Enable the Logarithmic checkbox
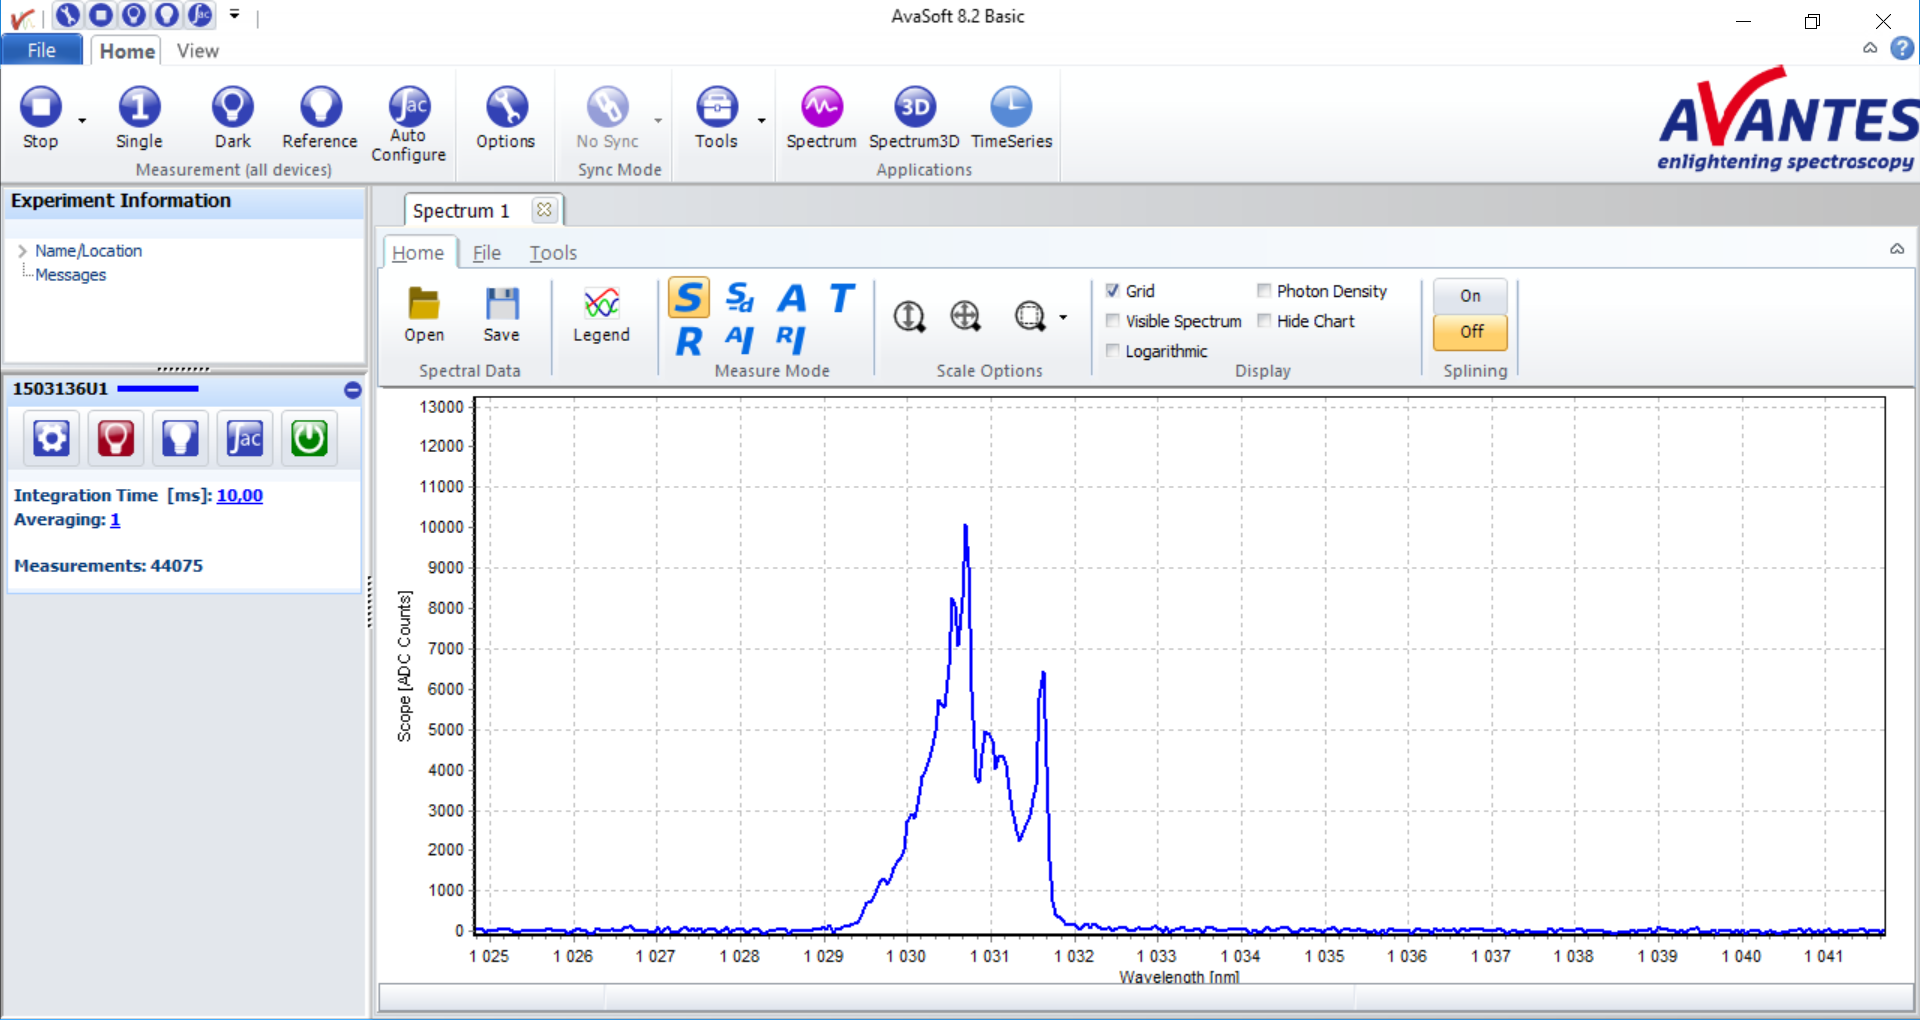The image size is (1920, 1020). tap(1113, 351)
